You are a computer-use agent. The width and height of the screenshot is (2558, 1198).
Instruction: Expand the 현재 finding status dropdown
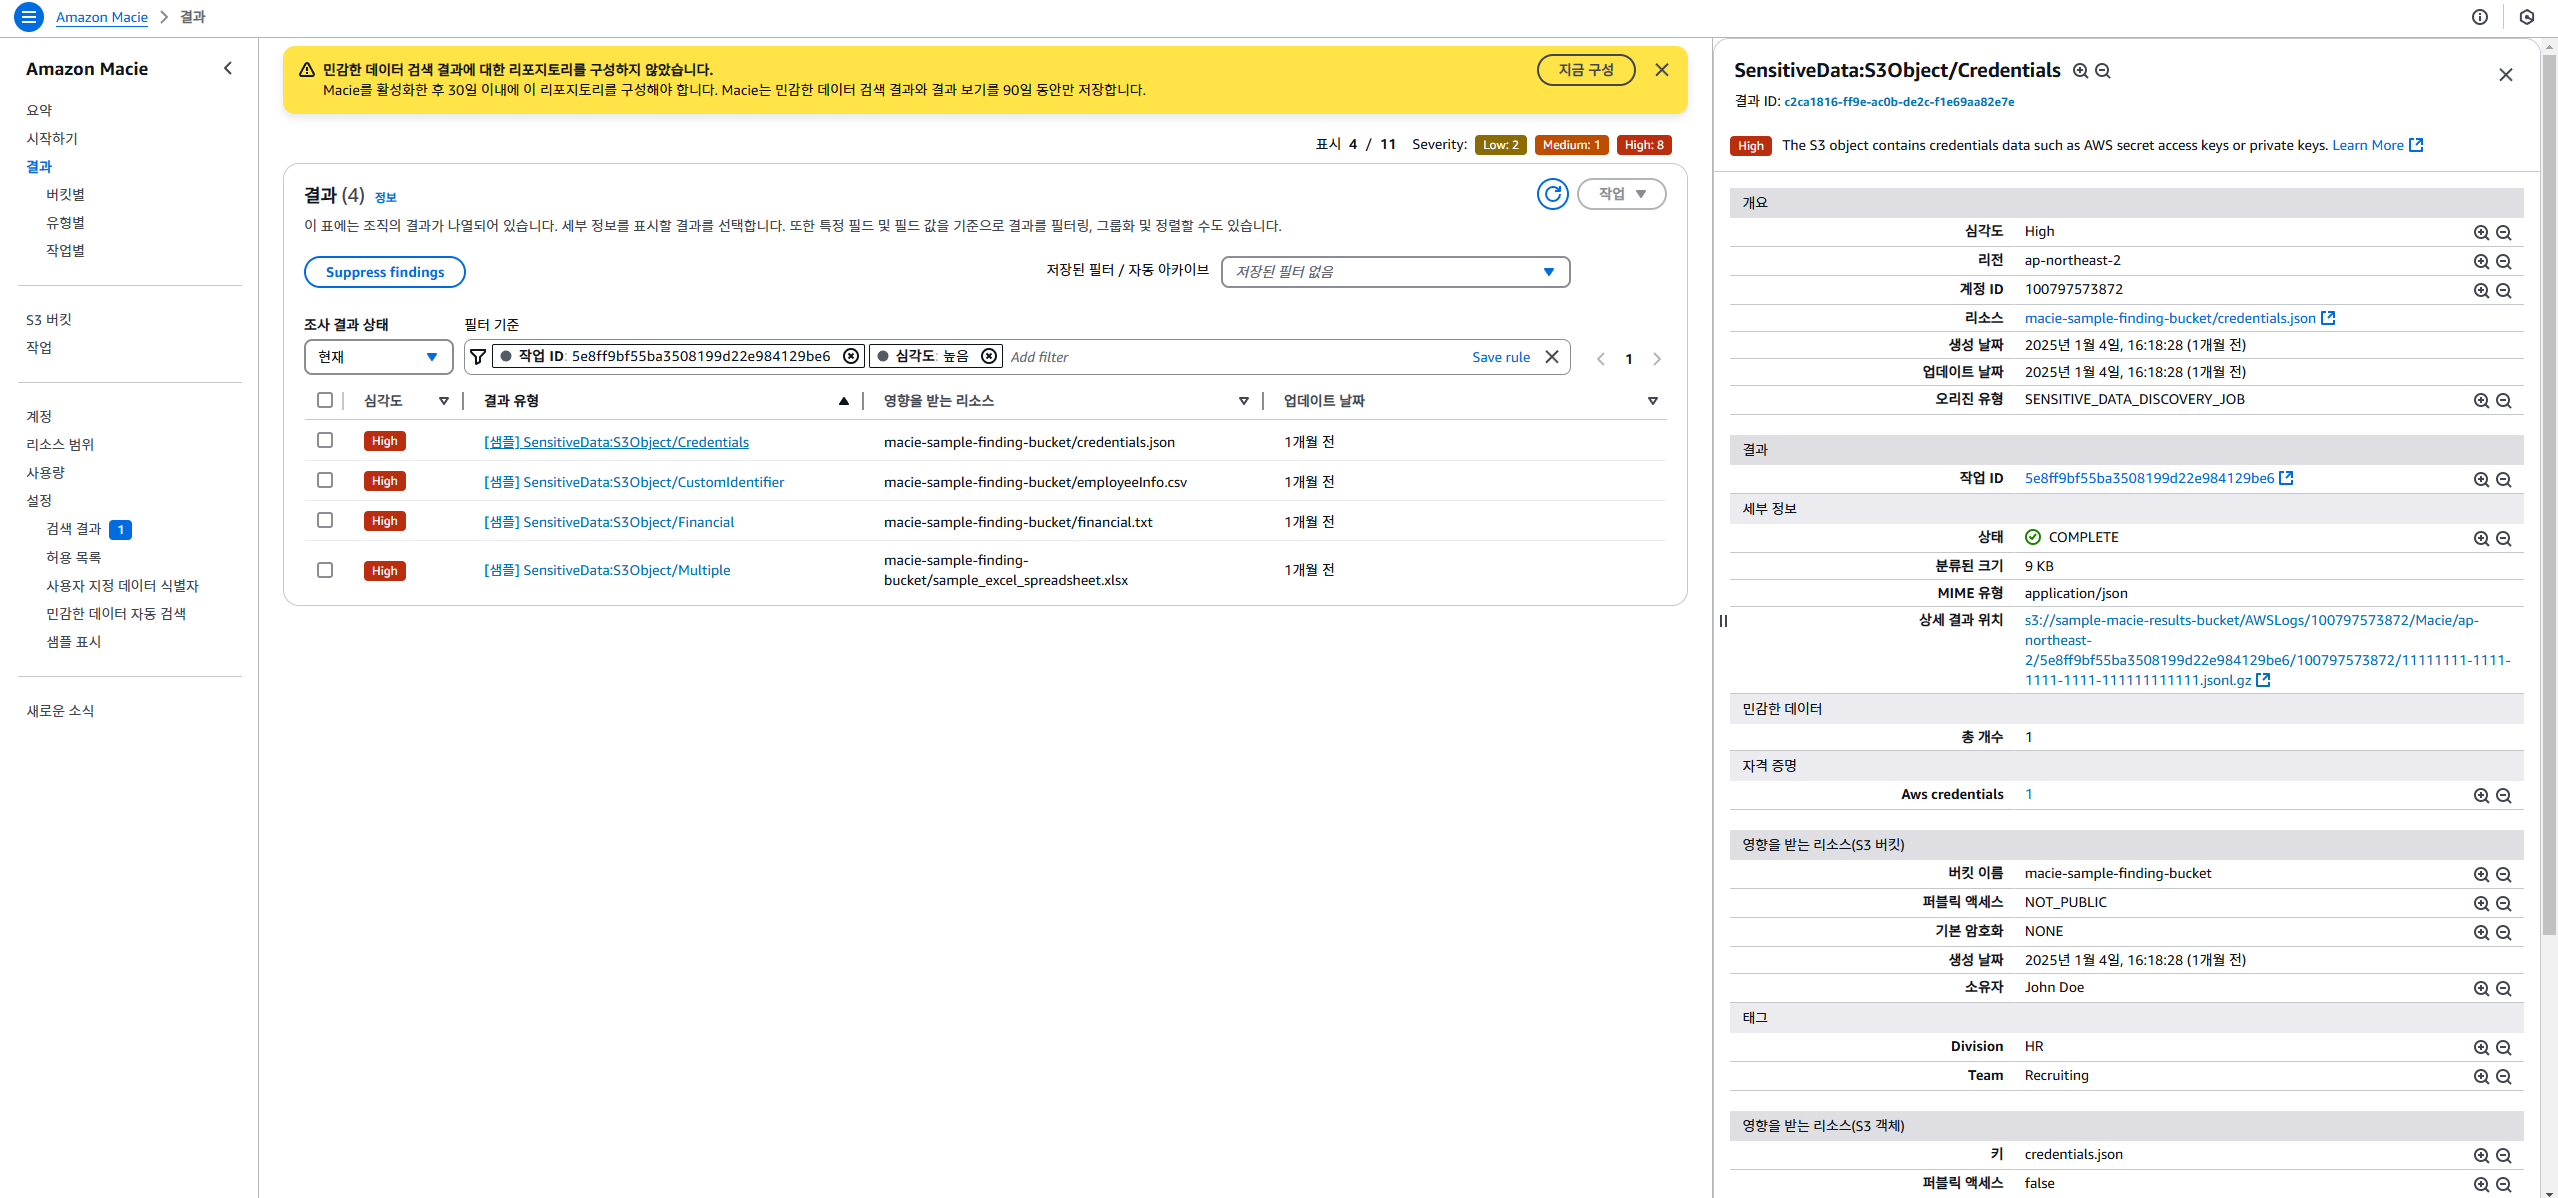[x=378, y=357]
